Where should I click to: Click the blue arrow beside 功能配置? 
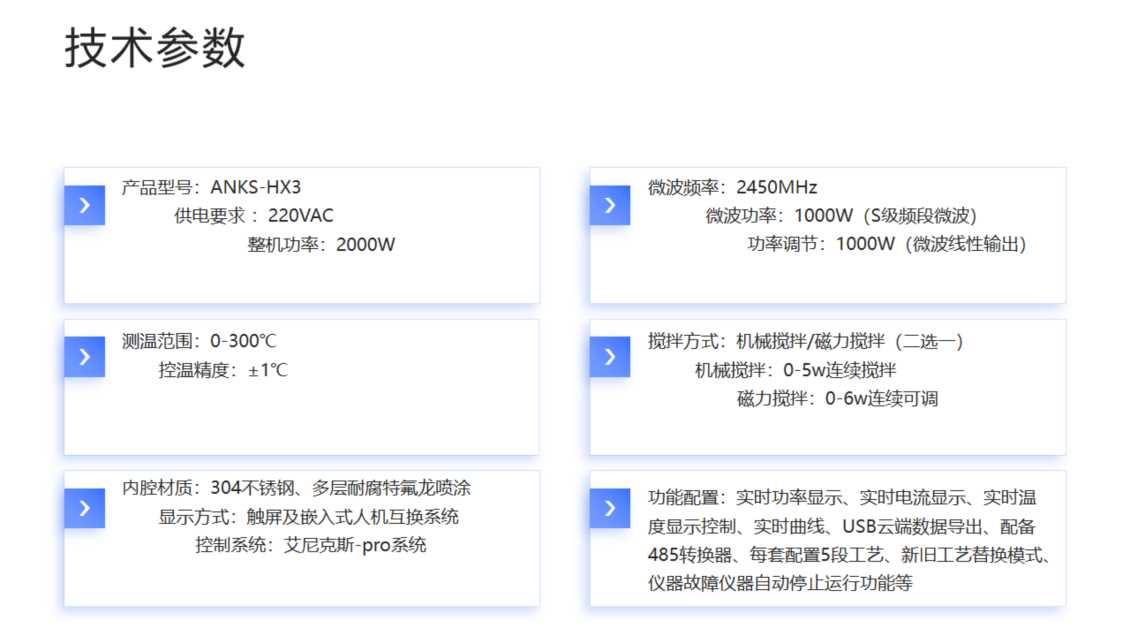610,508
